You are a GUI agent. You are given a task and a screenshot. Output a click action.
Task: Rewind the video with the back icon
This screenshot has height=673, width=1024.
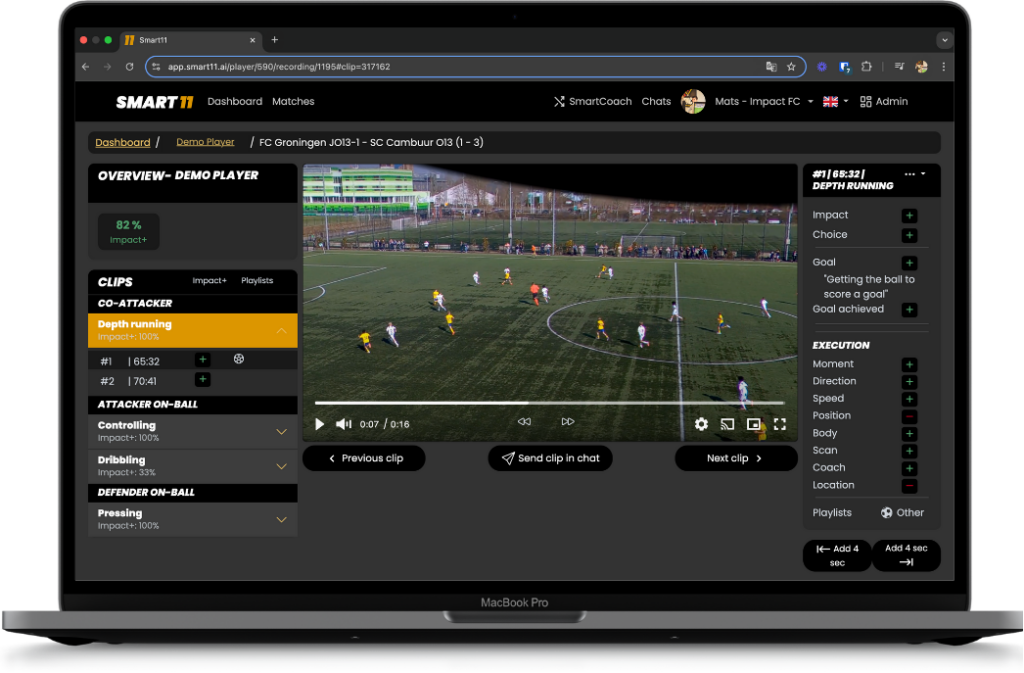524,422
